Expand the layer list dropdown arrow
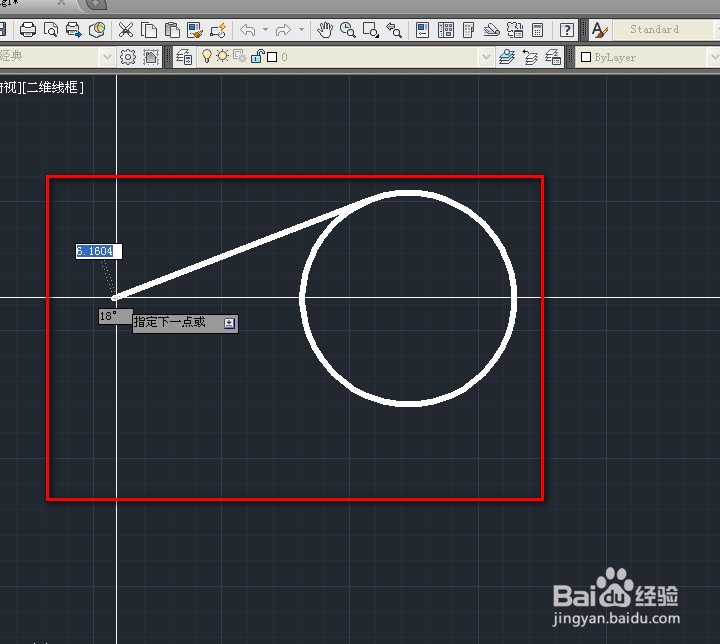 tap(485, 57)
